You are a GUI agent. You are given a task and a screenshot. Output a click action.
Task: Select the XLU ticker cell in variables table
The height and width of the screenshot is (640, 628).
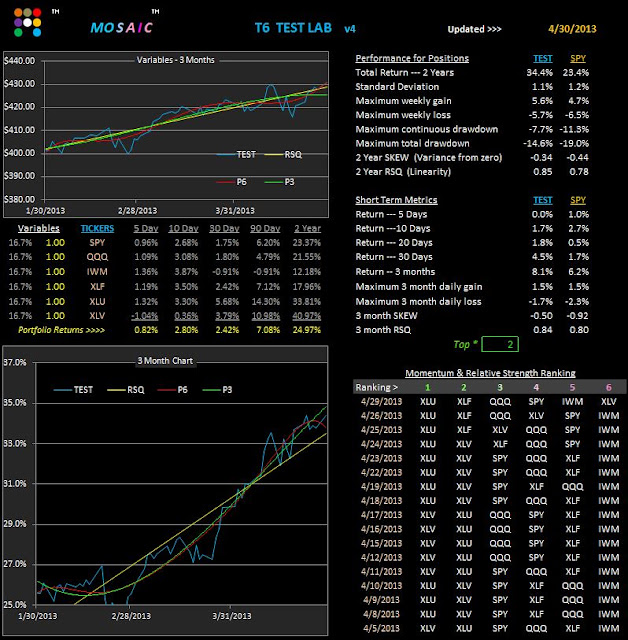tap(97, 302)
